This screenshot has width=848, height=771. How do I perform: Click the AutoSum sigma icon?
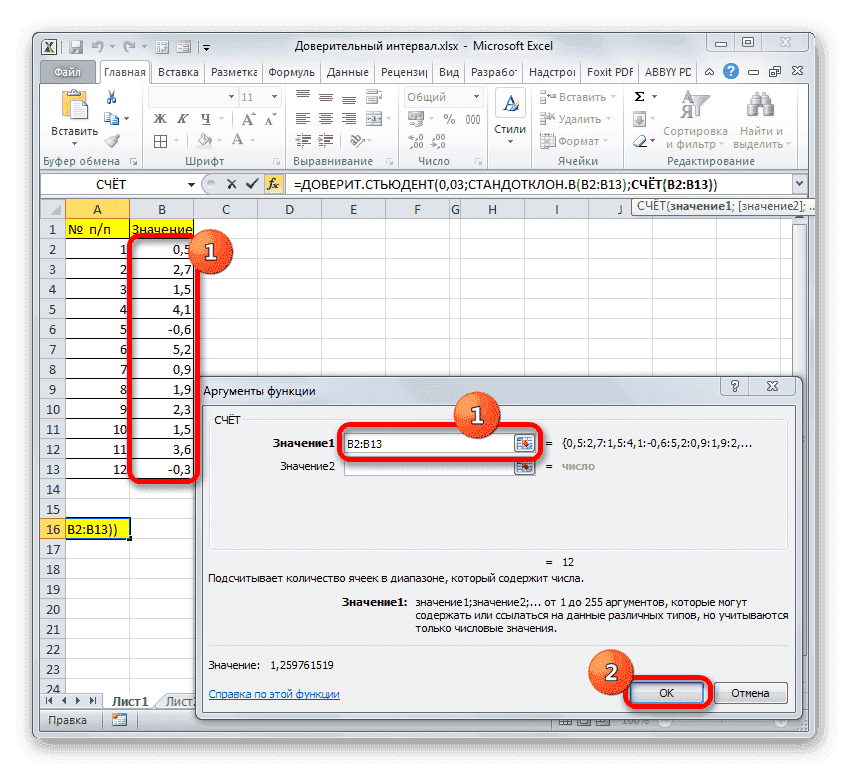pyautogui.click(x=637, y=95)
